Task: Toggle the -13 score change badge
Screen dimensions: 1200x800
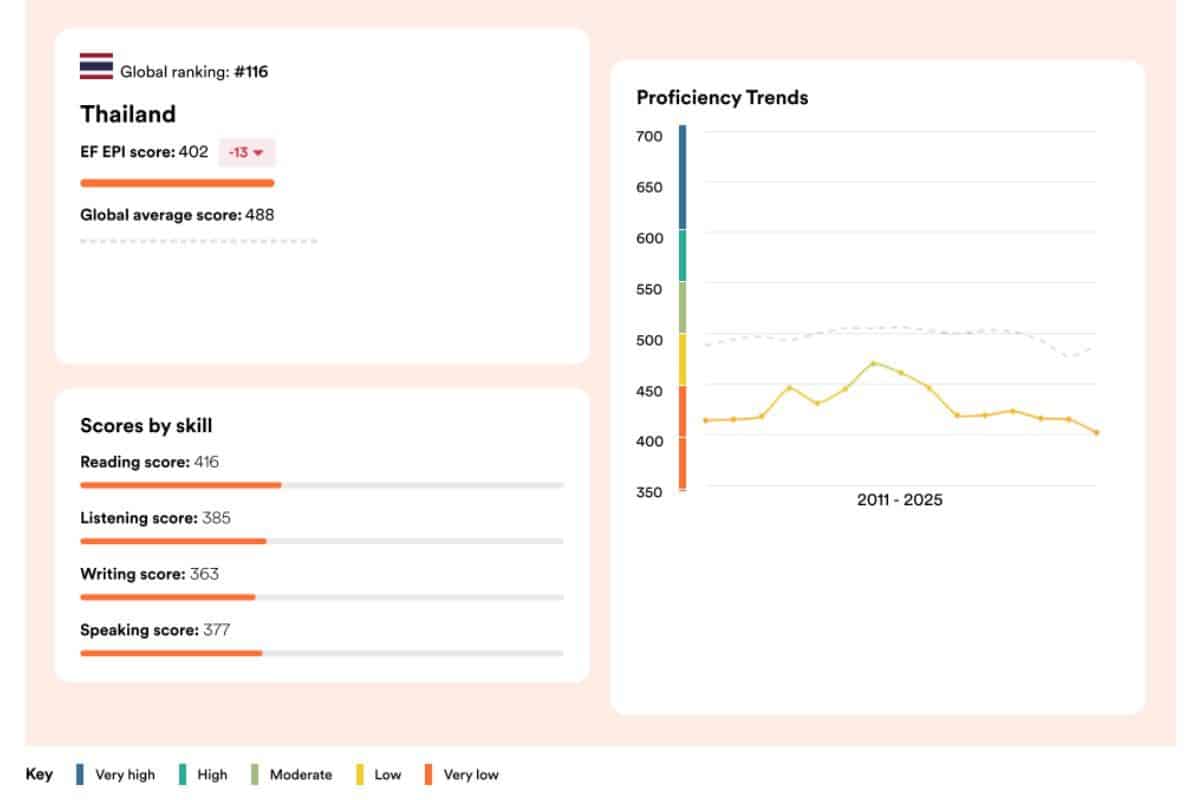Action: tap(249, 152)
